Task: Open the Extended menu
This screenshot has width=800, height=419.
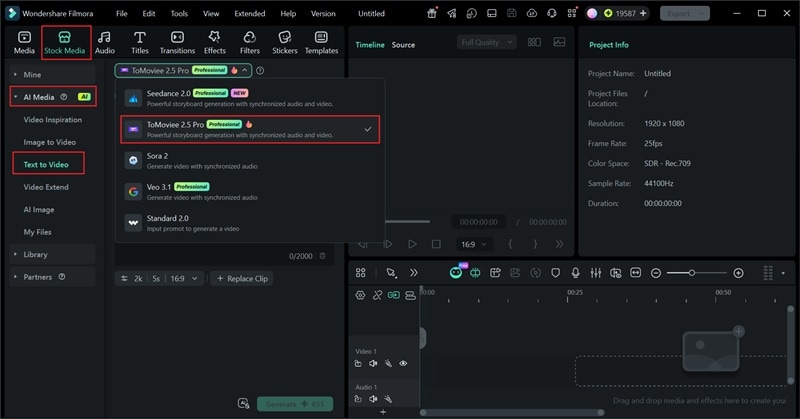Action: (249, 14)
